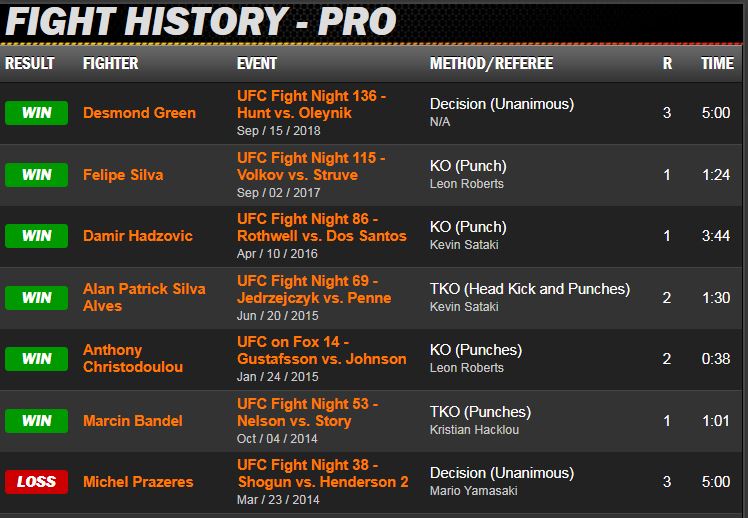Image resolution: width=748 pixels, height=518 pixels.
Task: Open UFC Fight Night 69 Jedrzejczyk vs. Penne
Action: pos(313,289)
